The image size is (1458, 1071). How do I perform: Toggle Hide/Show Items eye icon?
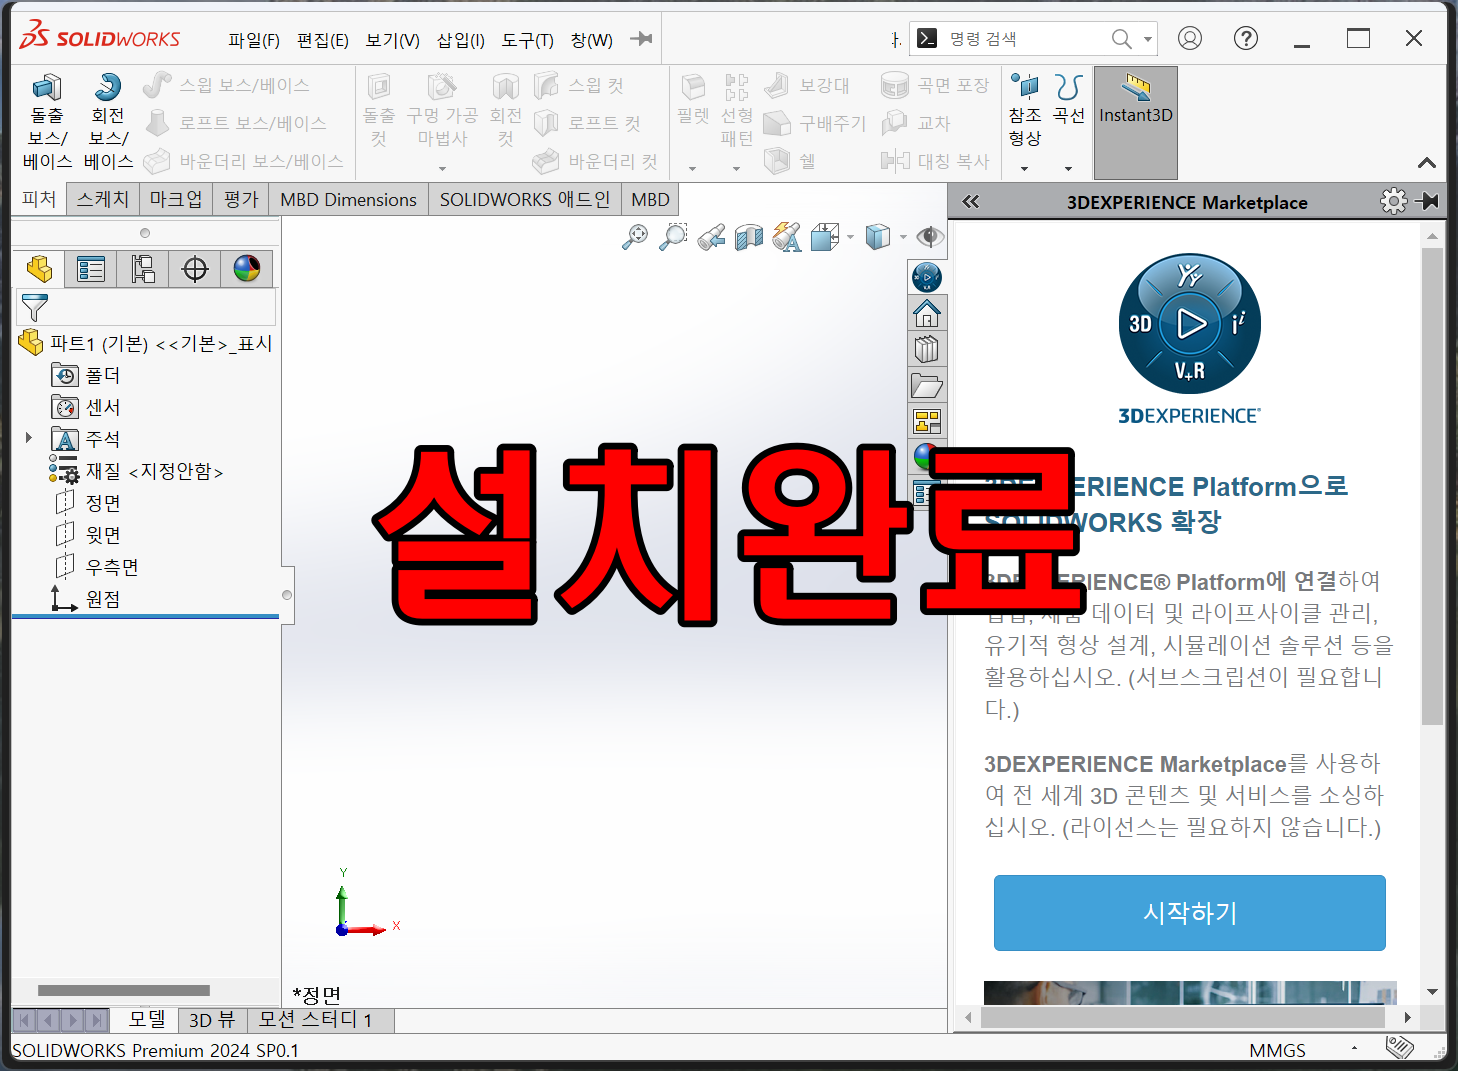(x=930, y=237)
